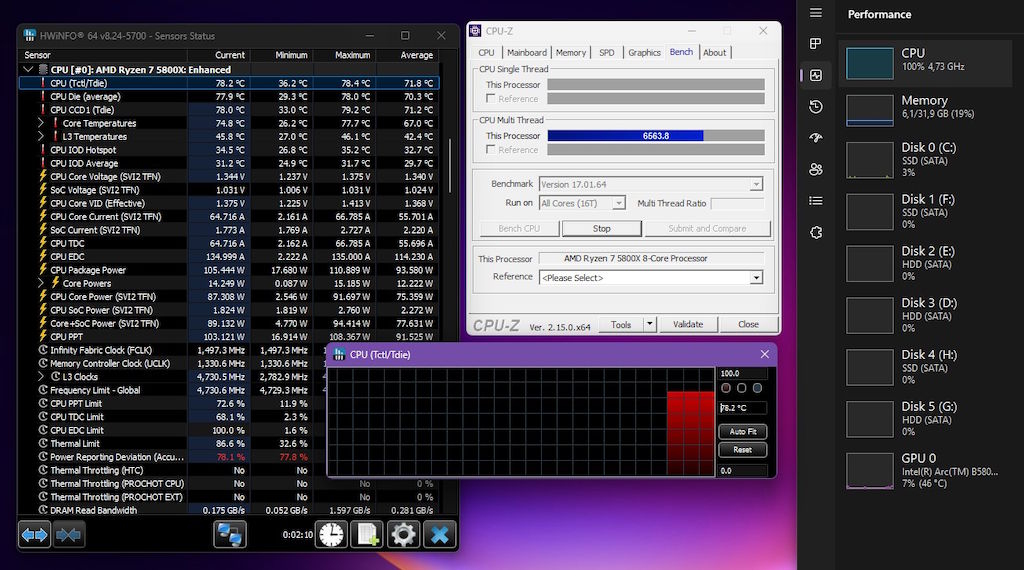The width and height of the screenshot is (1024, 570).
Task: Click the Close button in CPU-Z
Action: [748, 324]
